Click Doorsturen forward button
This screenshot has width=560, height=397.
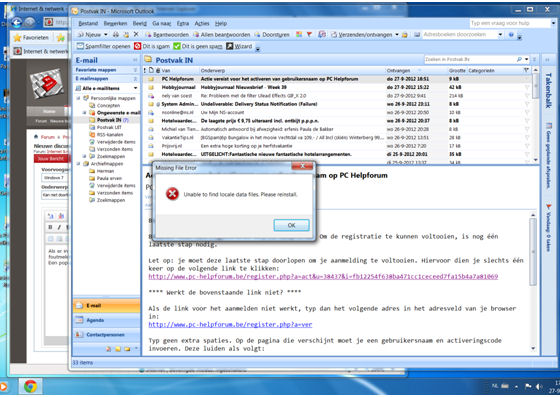pos(272,35)
